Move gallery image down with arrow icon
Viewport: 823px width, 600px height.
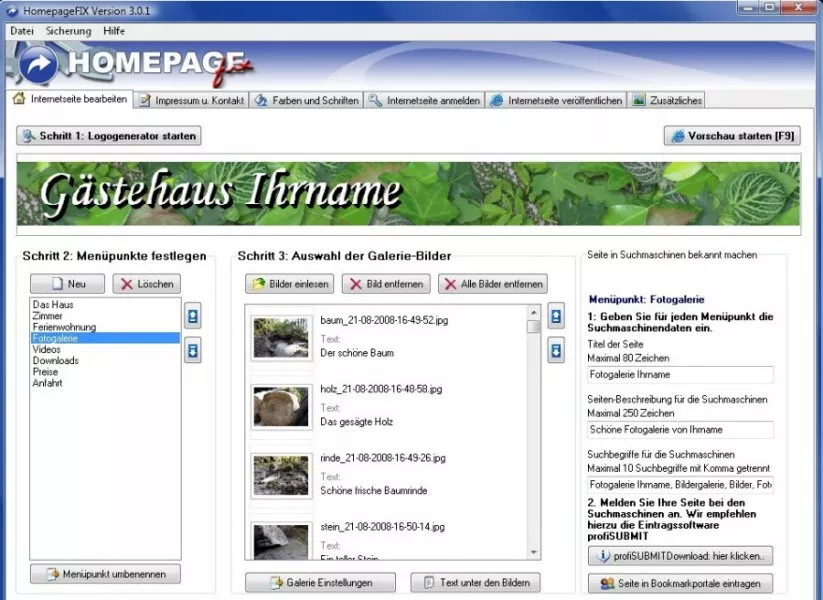[x=556, y=350]
